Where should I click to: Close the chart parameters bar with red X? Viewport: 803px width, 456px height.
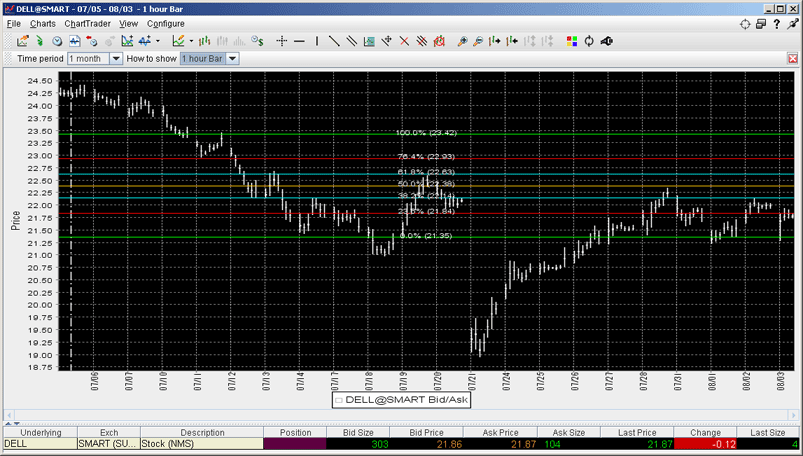tap(793, 58)
